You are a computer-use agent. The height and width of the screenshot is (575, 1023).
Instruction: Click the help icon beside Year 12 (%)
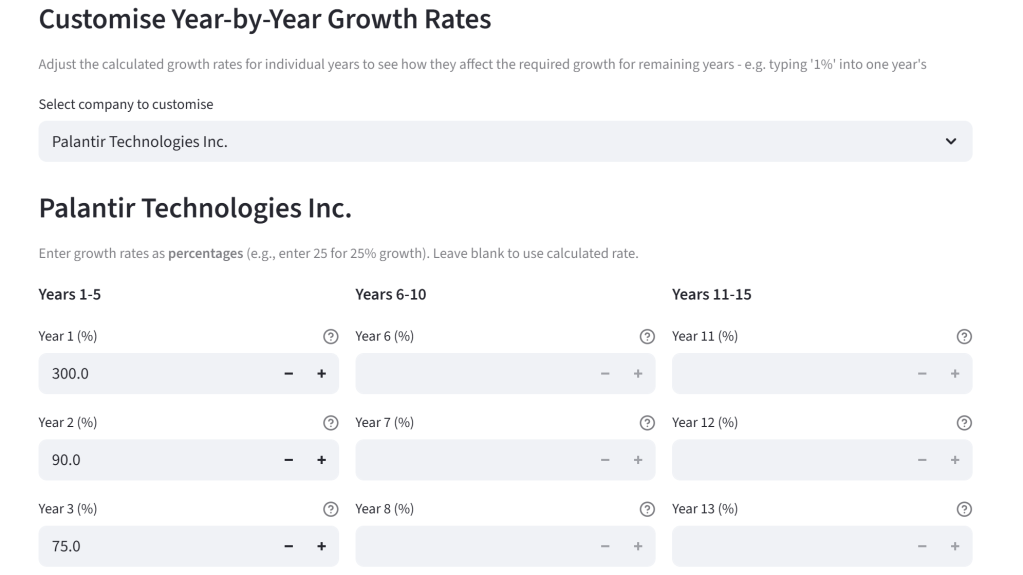pyautogui.click(x=964, y=423)
